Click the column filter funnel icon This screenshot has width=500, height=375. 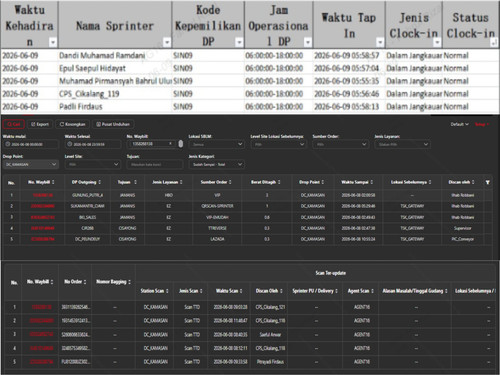[x=488, y=182]
